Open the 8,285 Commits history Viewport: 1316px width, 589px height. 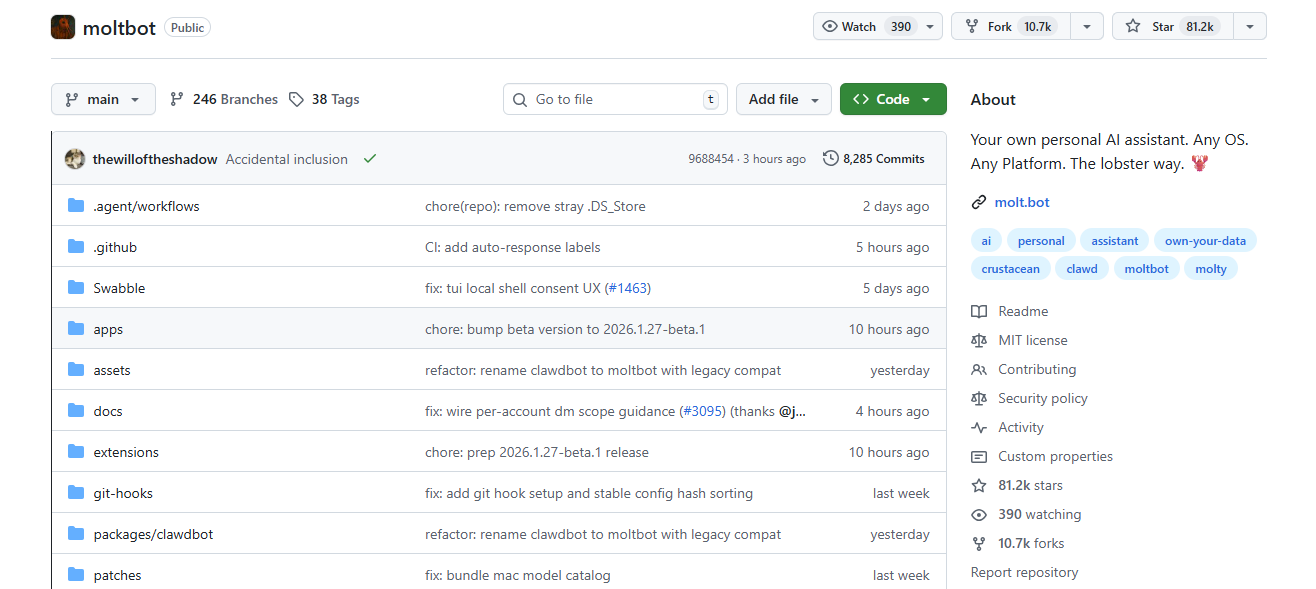874,159
